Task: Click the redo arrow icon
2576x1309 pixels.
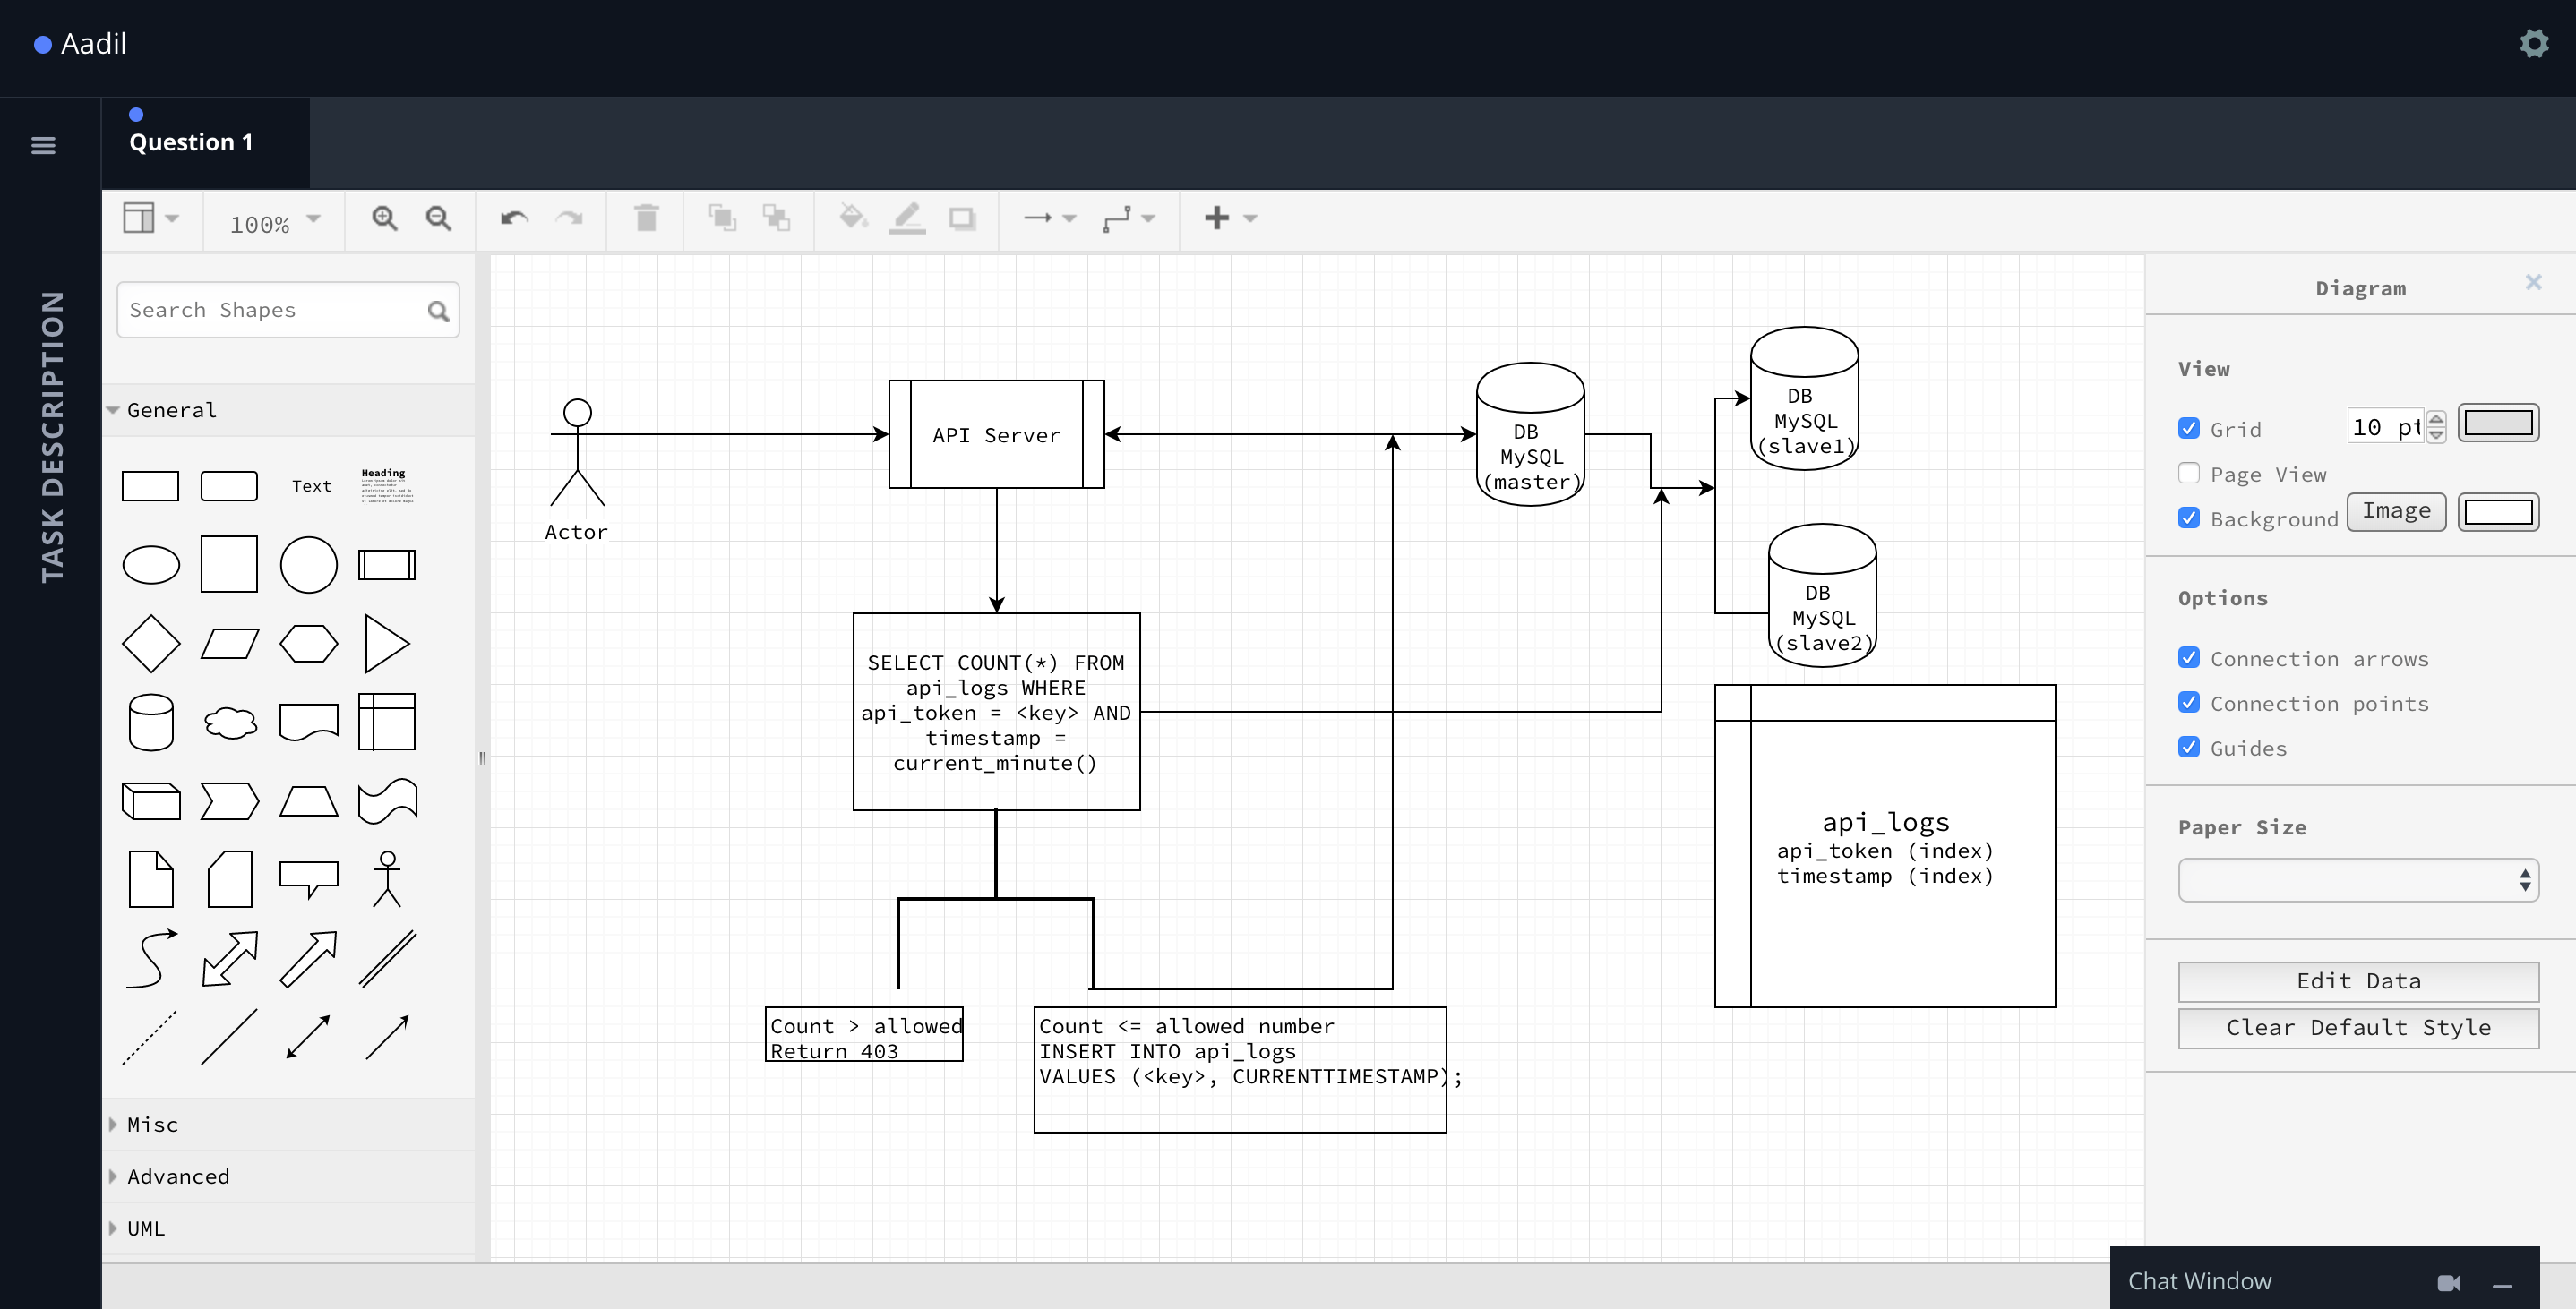Action: tap(569, 218)
